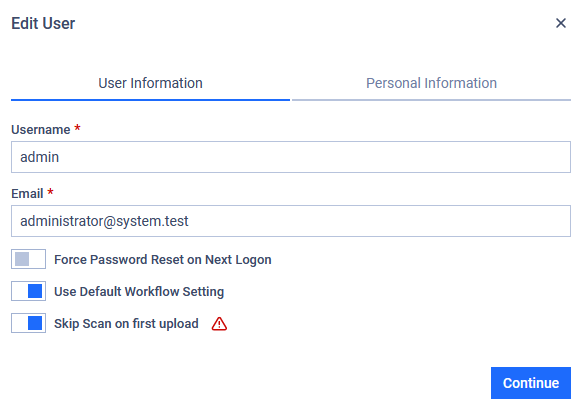Click the Username field label
This screenshot has height=407, width=587.
[x=41, y=130]
